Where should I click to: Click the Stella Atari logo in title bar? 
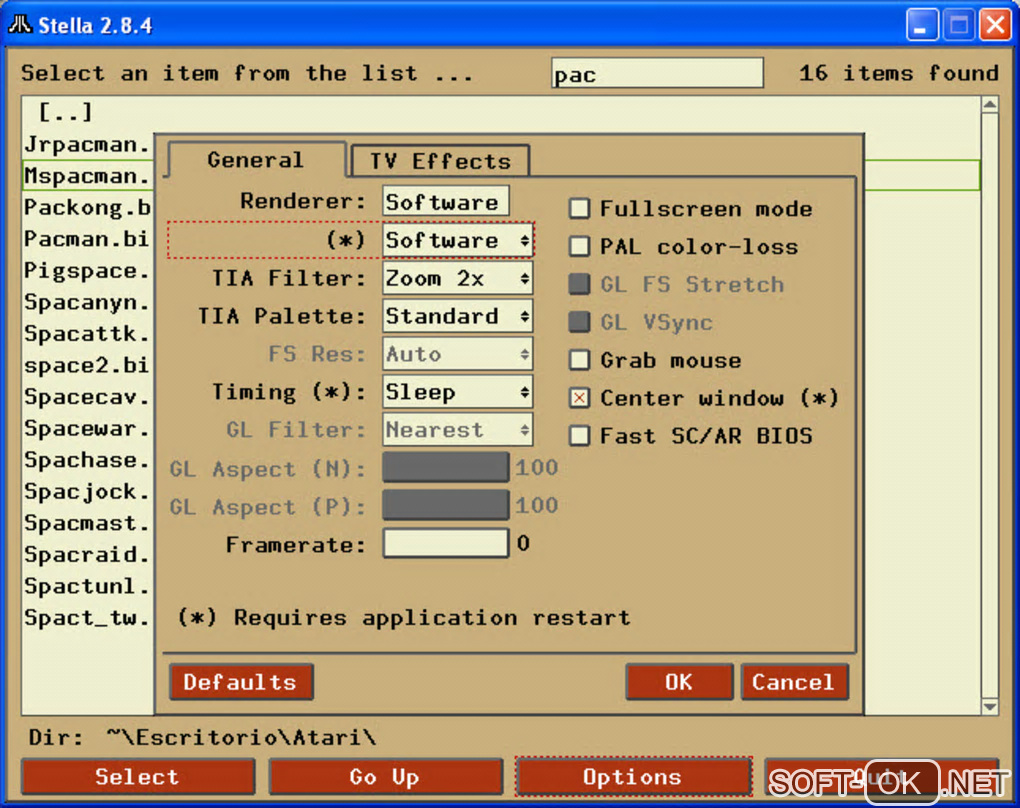(x=20, y=25)
